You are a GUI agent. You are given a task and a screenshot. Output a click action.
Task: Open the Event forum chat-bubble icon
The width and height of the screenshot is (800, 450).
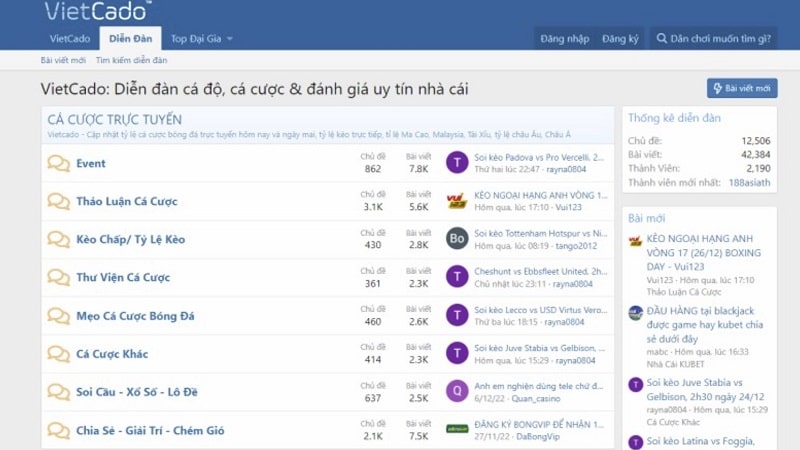pyautogui.click(x=59, y=163)
